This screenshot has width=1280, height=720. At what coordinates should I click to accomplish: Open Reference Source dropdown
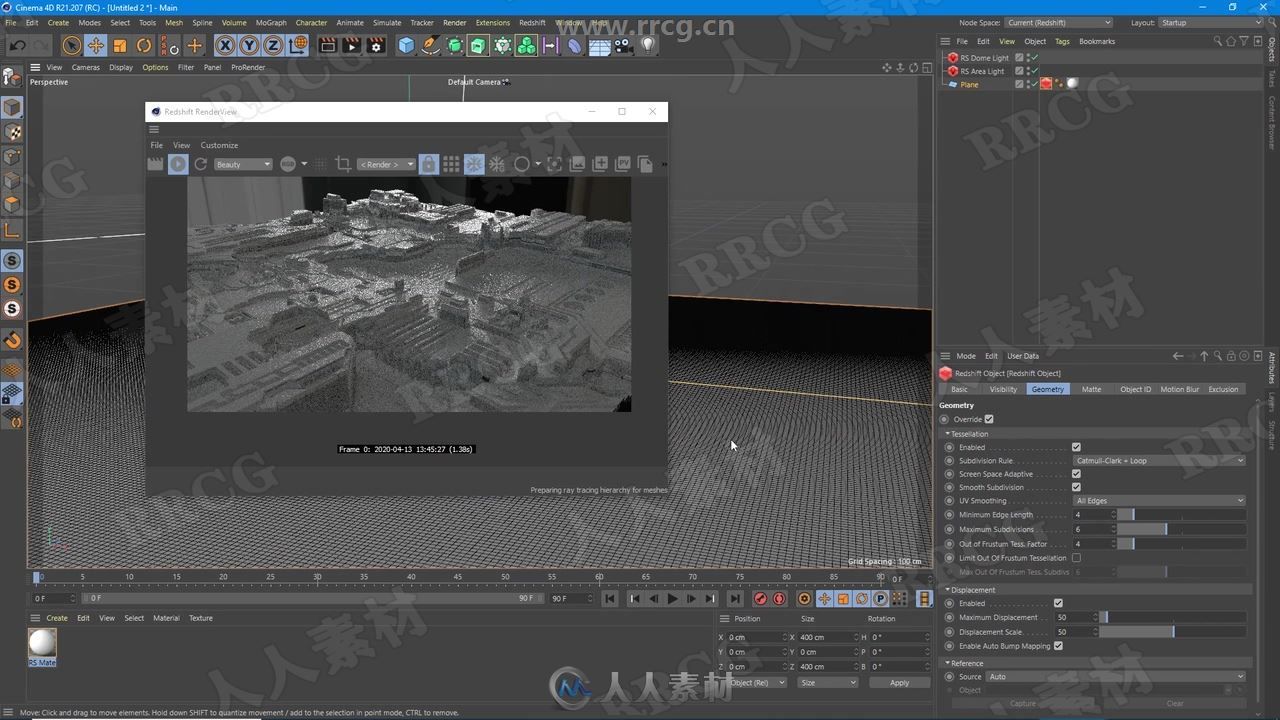pos(1116,677)
